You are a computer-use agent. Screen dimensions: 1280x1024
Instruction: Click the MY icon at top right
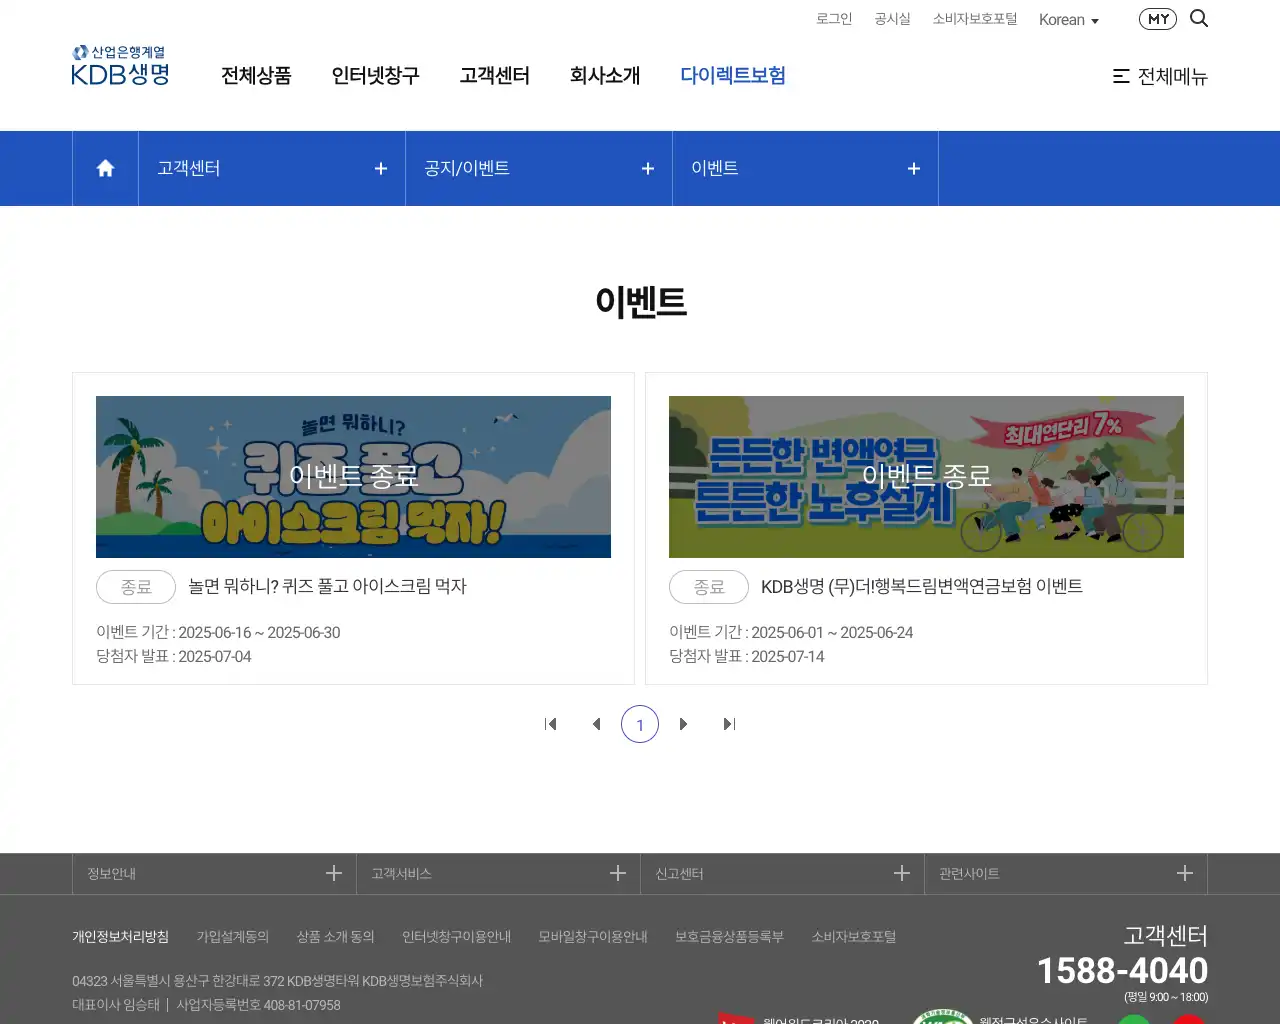click(1157, 18)
